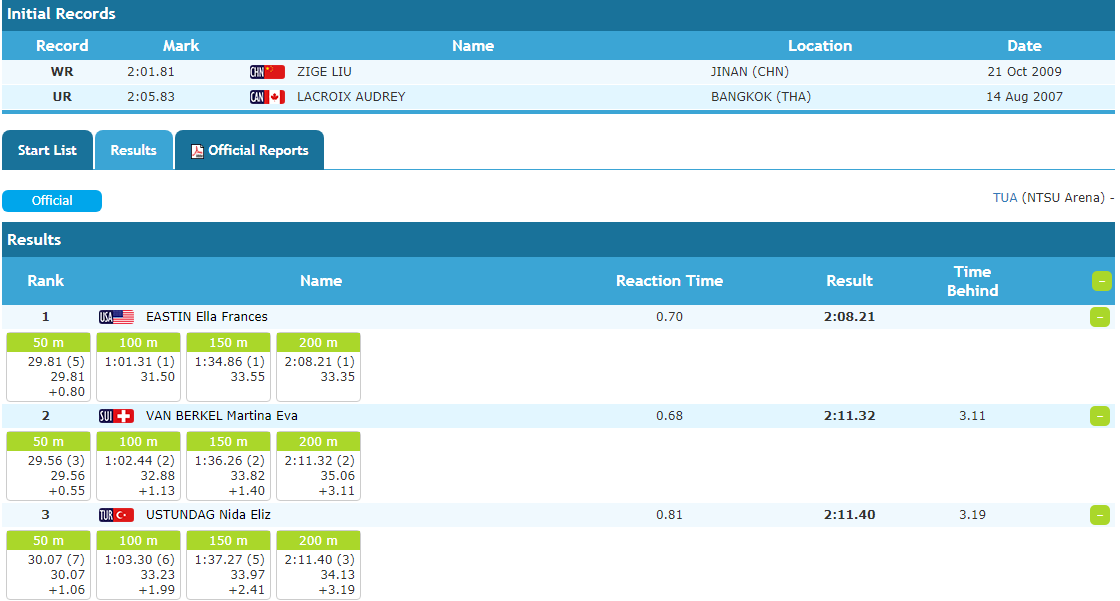1120x601 pixels.
Task: Click China flag icon beside Zige Liu
Action: [267, 72]
